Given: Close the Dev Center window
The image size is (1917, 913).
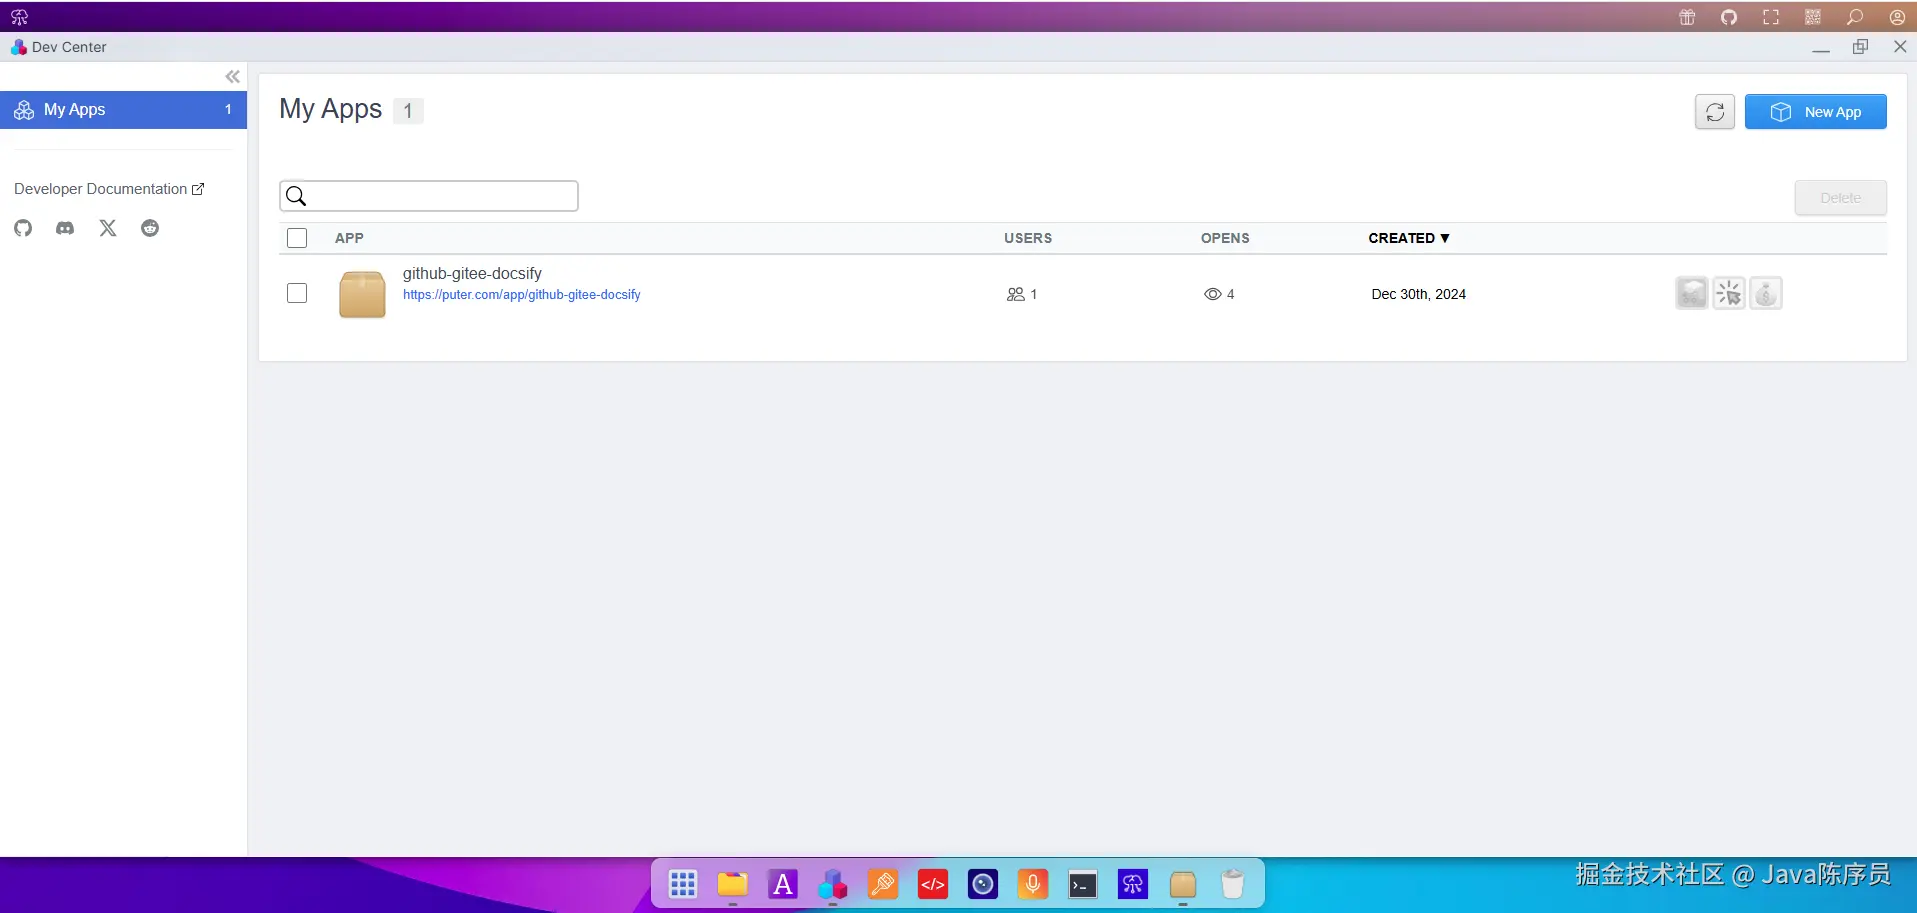Looking at the screenshot, I should (x=1900, y=47).
